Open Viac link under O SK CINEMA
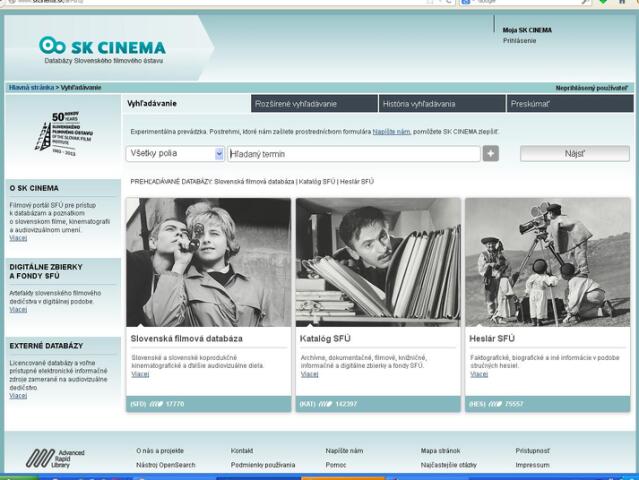The image size is (639, 480). click(x=18, y=238)
